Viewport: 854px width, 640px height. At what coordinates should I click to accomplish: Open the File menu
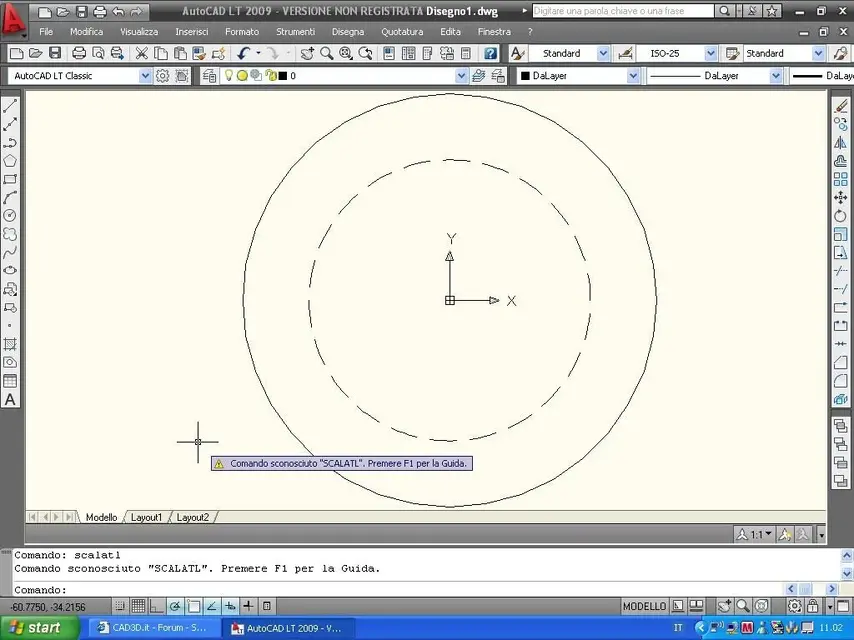pos(46,32)
